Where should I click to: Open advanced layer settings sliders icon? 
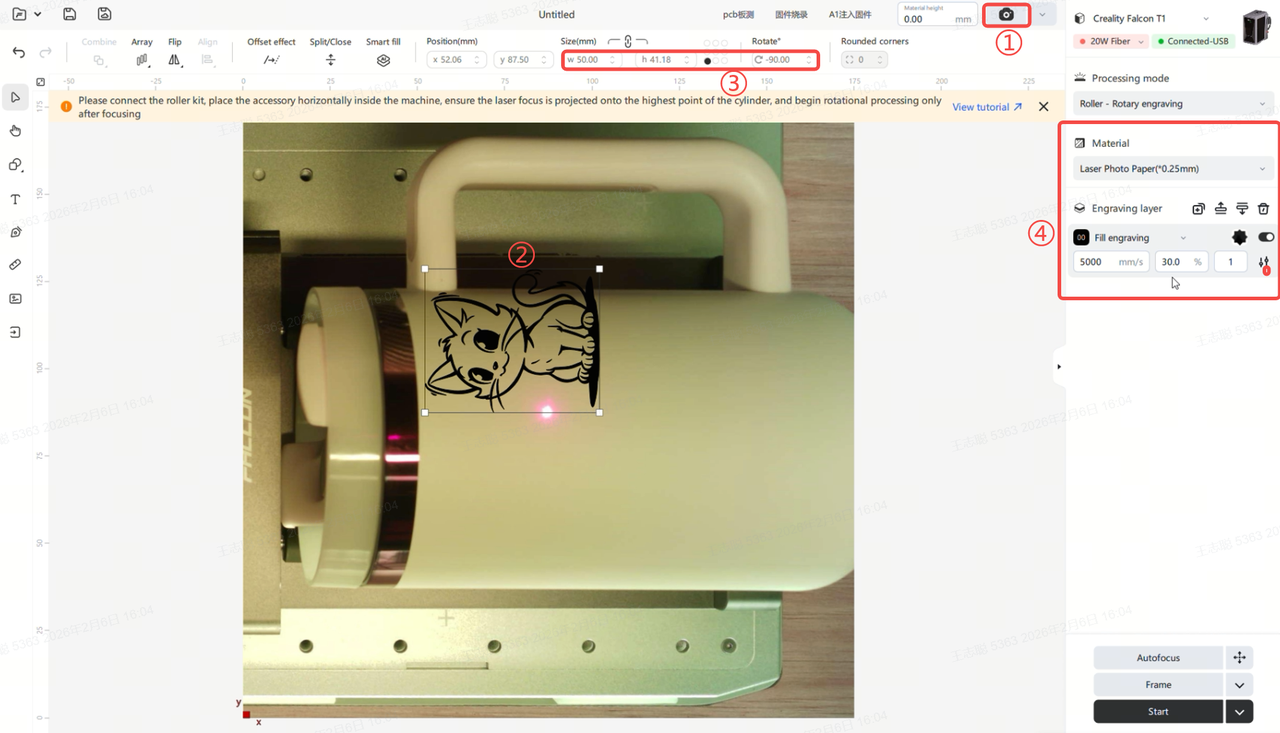(1264, 262)
